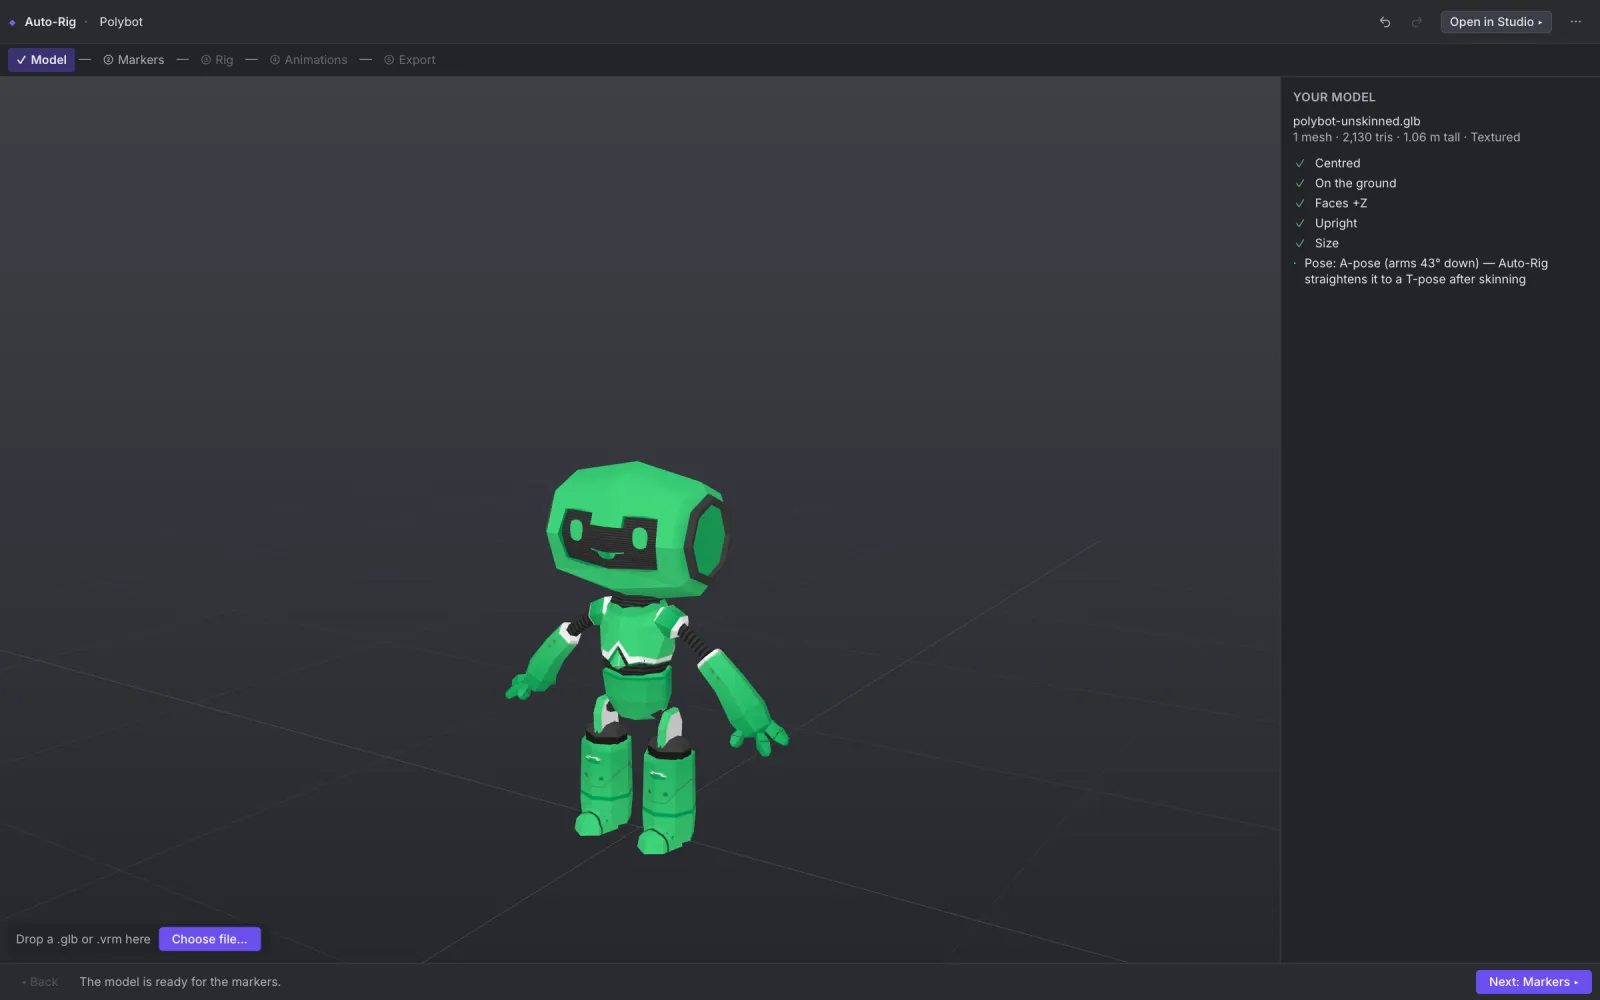
Task: Open the three-dot more options menu
Action: point(1576,22)
